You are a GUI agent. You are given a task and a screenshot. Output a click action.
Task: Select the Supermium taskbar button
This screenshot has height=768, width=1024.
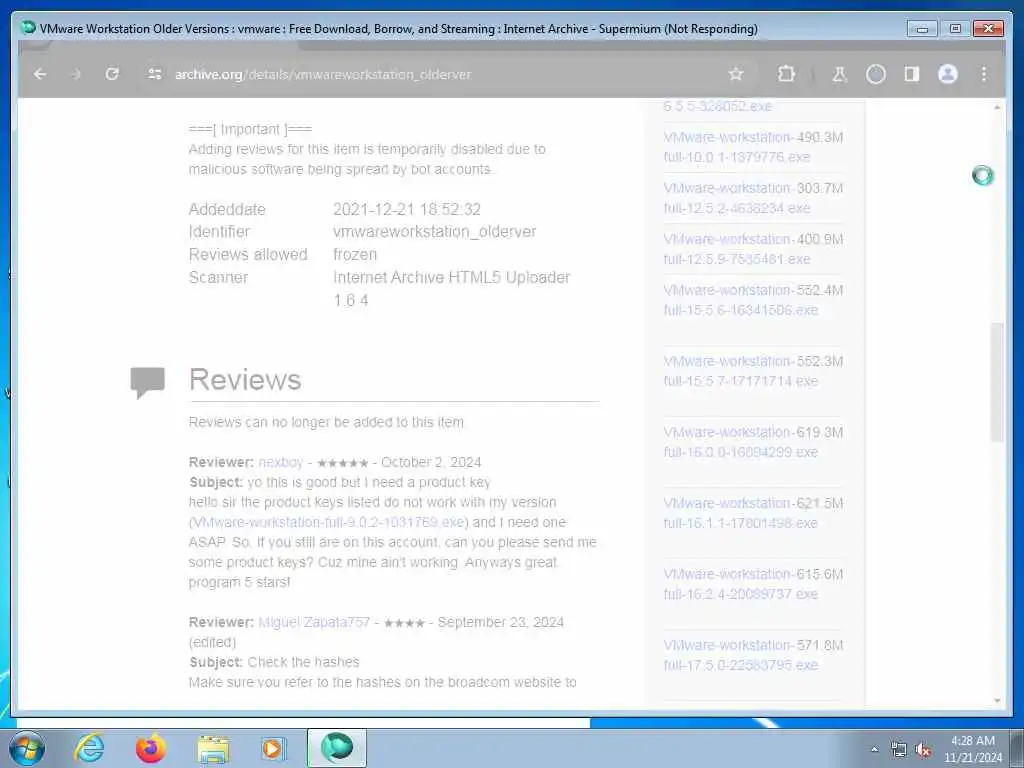click(x=337, y=748)
